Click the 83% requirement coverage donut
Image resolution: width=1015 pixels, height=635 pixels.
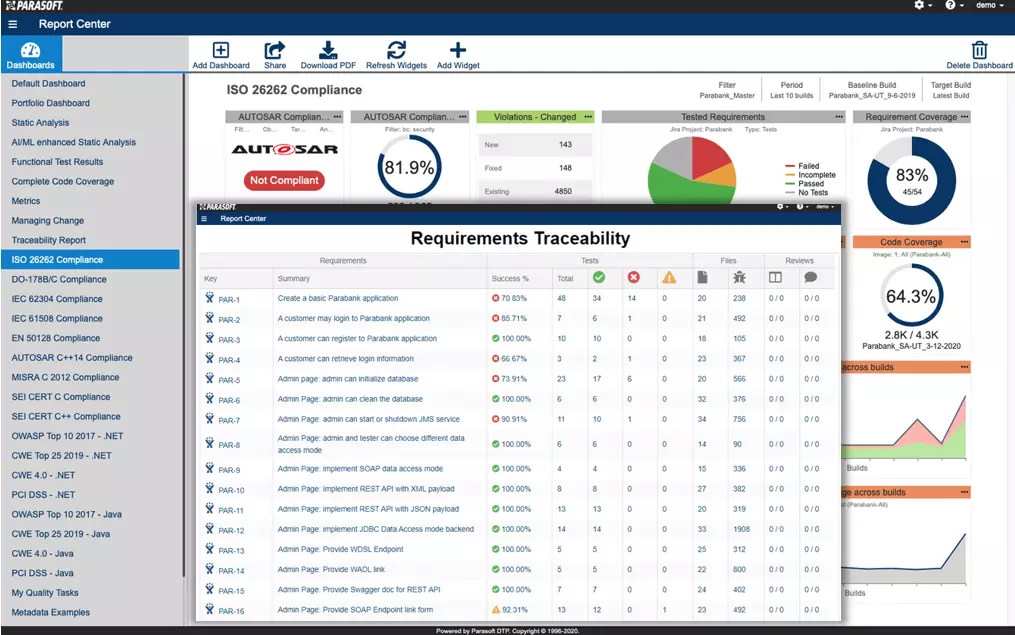coord(911,181)
